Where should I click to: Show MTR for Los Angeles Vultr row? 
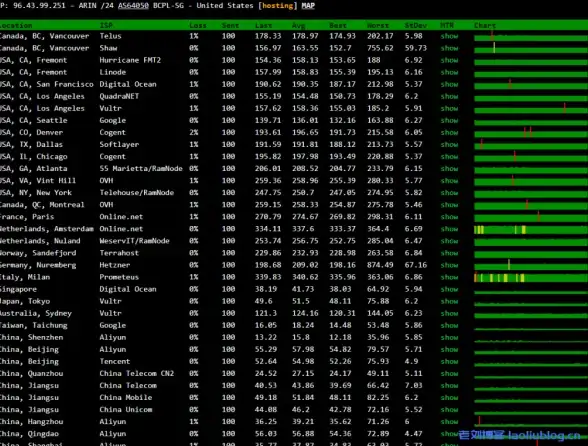tap(449, 108)
